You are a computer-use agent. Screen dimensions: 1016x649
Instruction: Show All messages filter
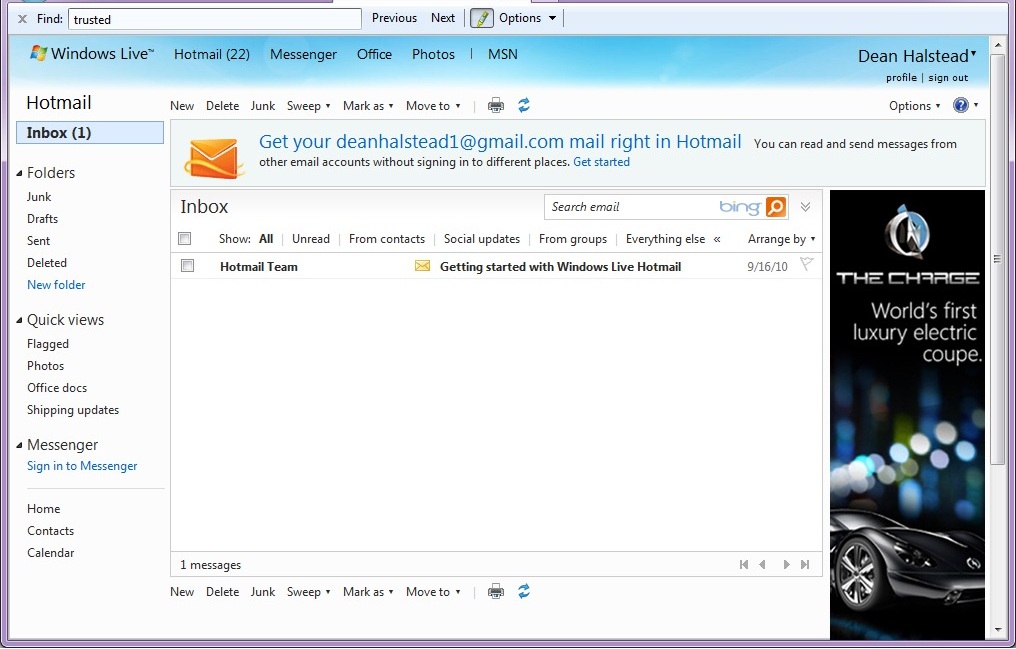point(266,239)
